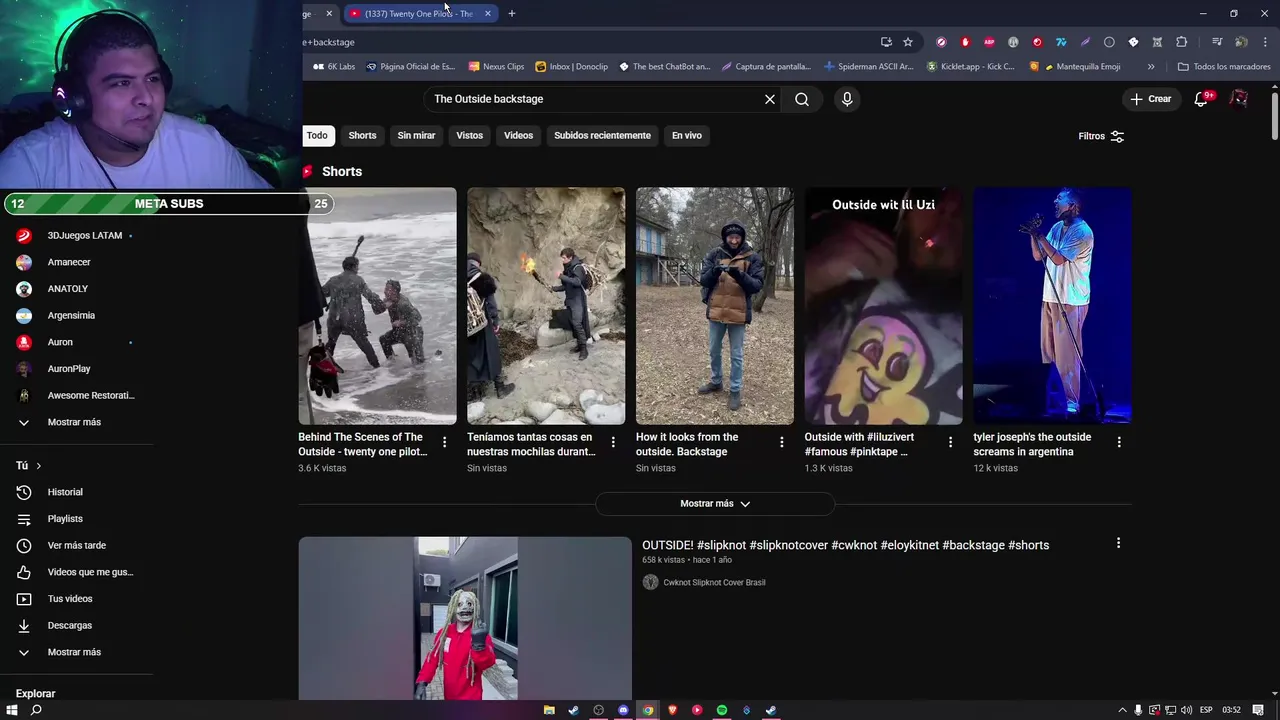
Task: Open options for 'How it looks from the outside' short
Action: pos(782,442)
